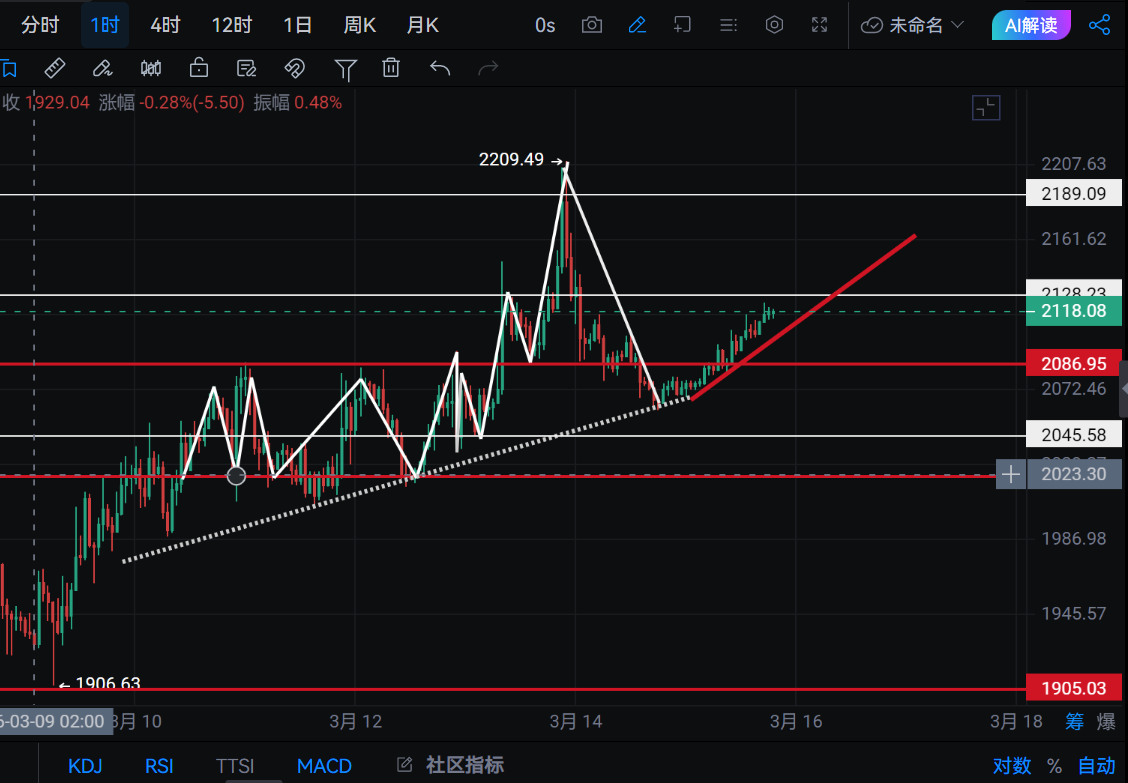This screenshot has width=1128, height=783.
Task: Open the hexagon chart settings icon
Action: pos(774,25)
